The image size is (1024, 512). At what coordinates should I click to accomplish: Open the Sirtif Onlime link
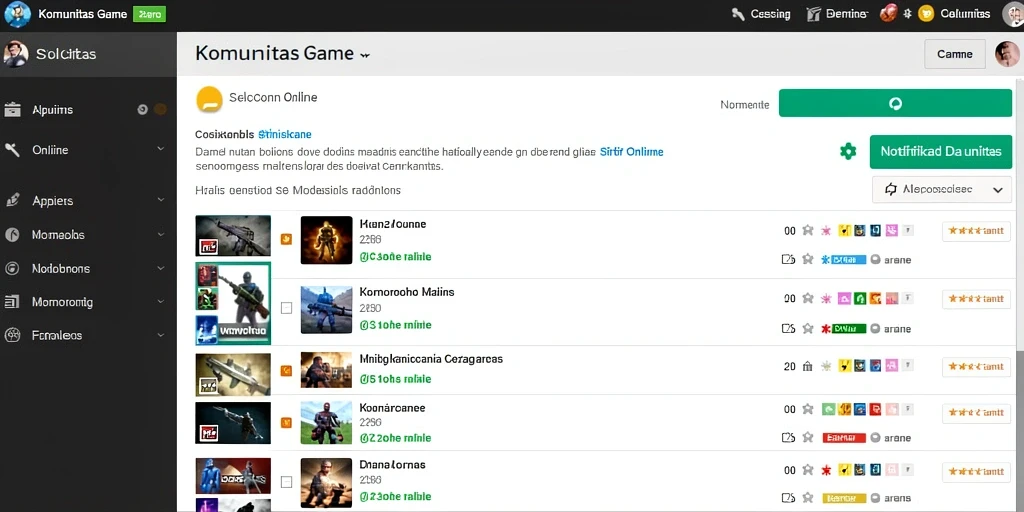click(x=631, y=152)
